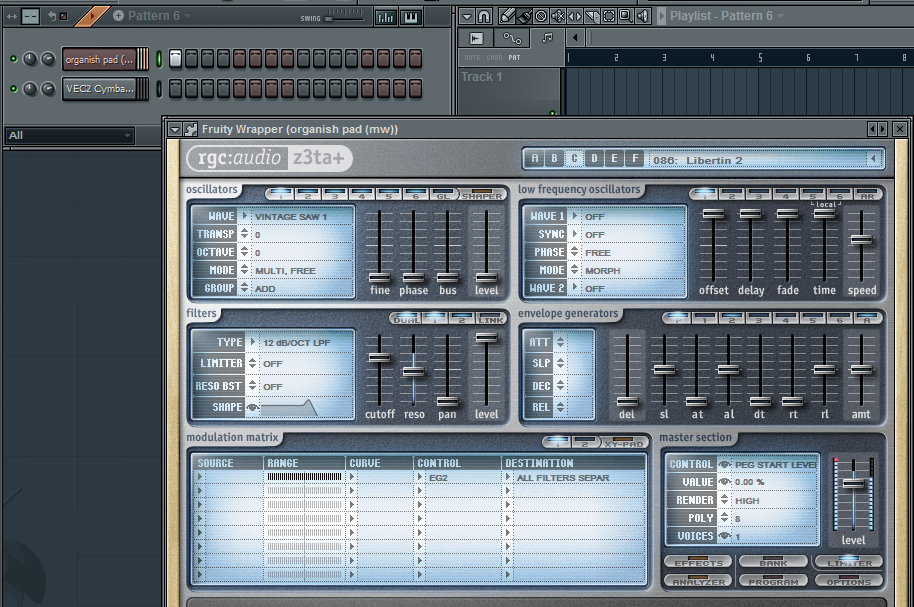Select LFO 3 tab

point(758,194)
